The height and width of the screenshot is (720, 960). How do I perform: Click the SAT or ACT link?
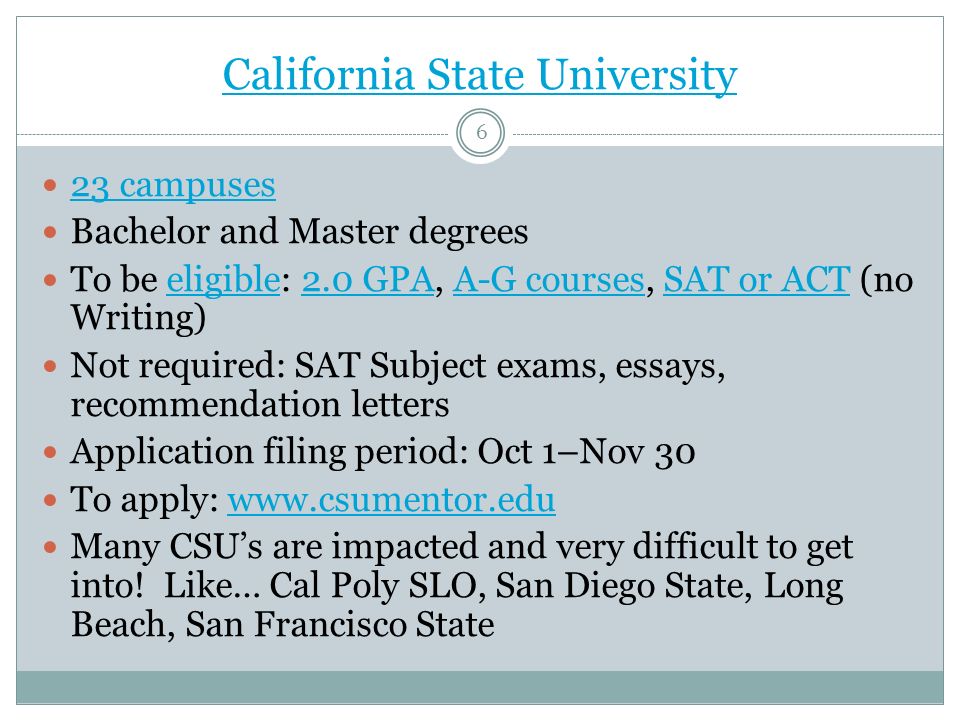tap(757, 280)
